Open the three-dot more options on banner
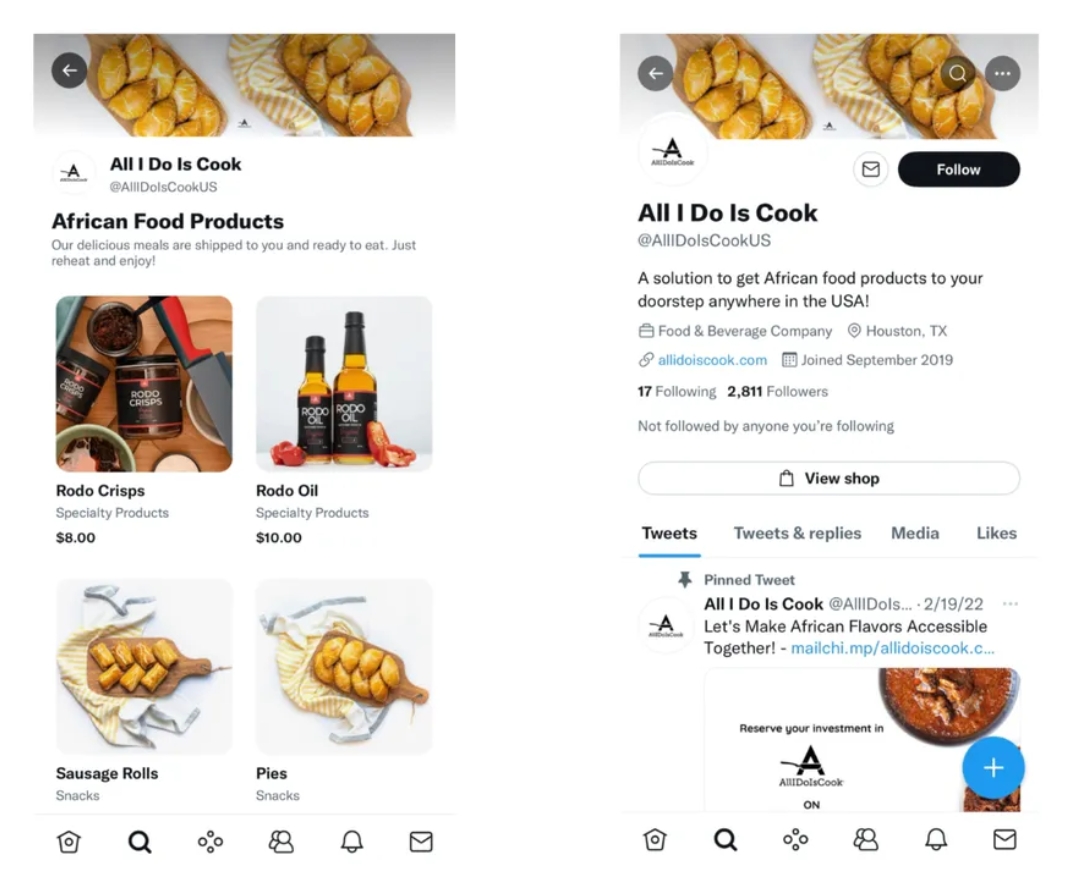 1002,73
